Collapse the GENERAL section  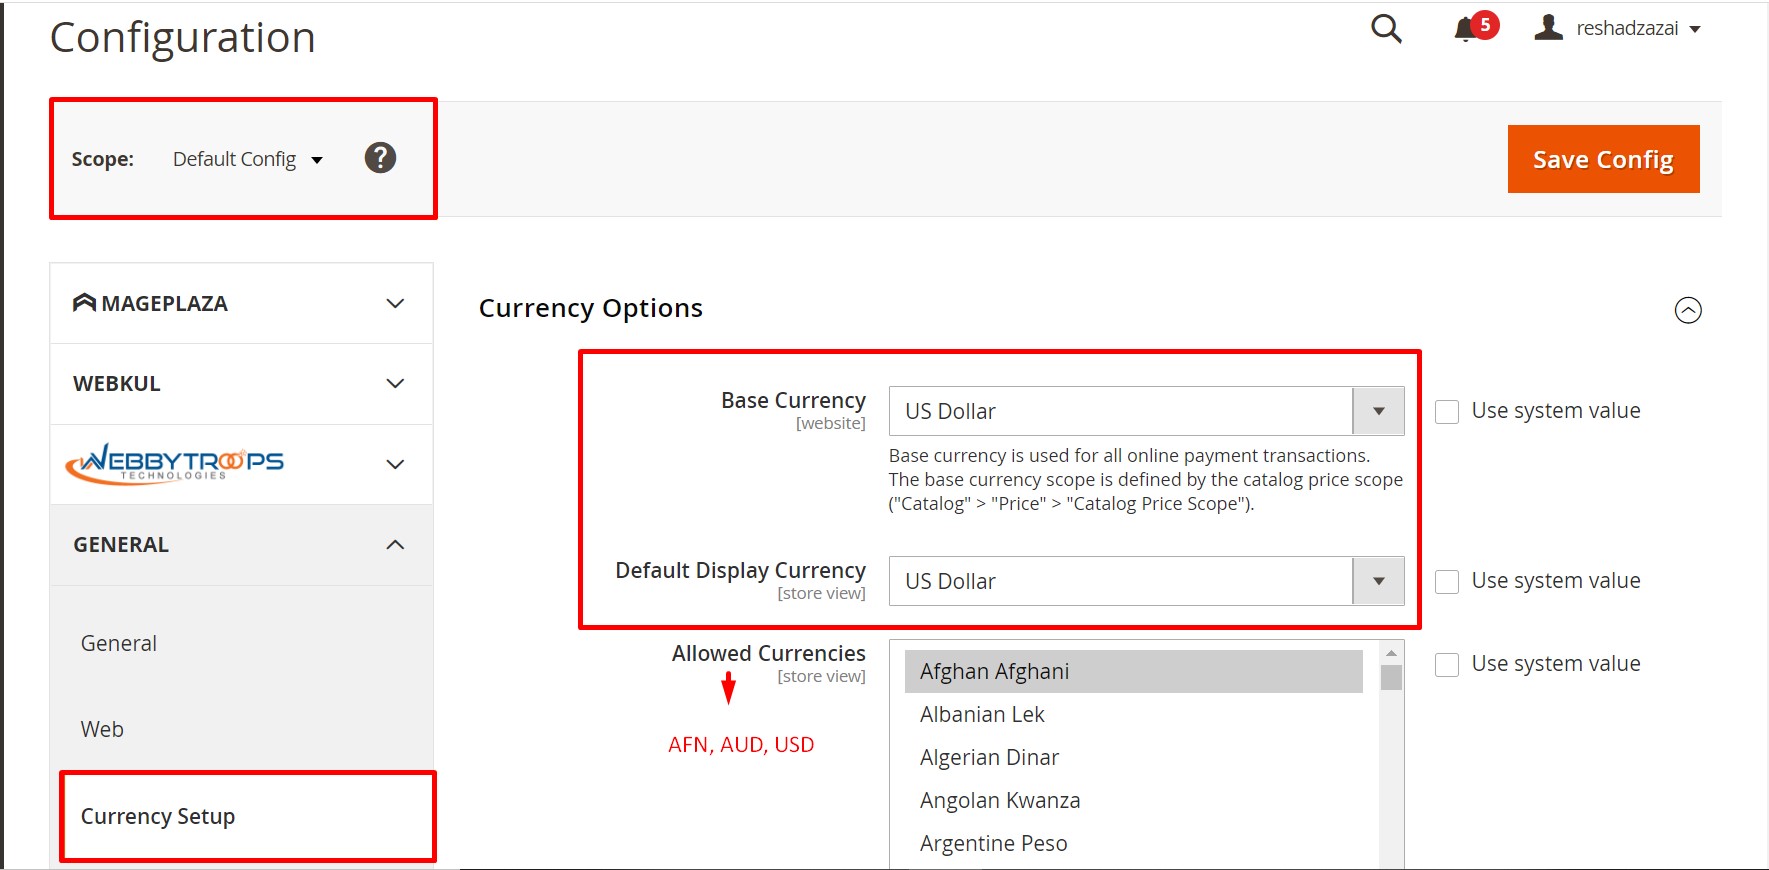[x=394, y=544]
